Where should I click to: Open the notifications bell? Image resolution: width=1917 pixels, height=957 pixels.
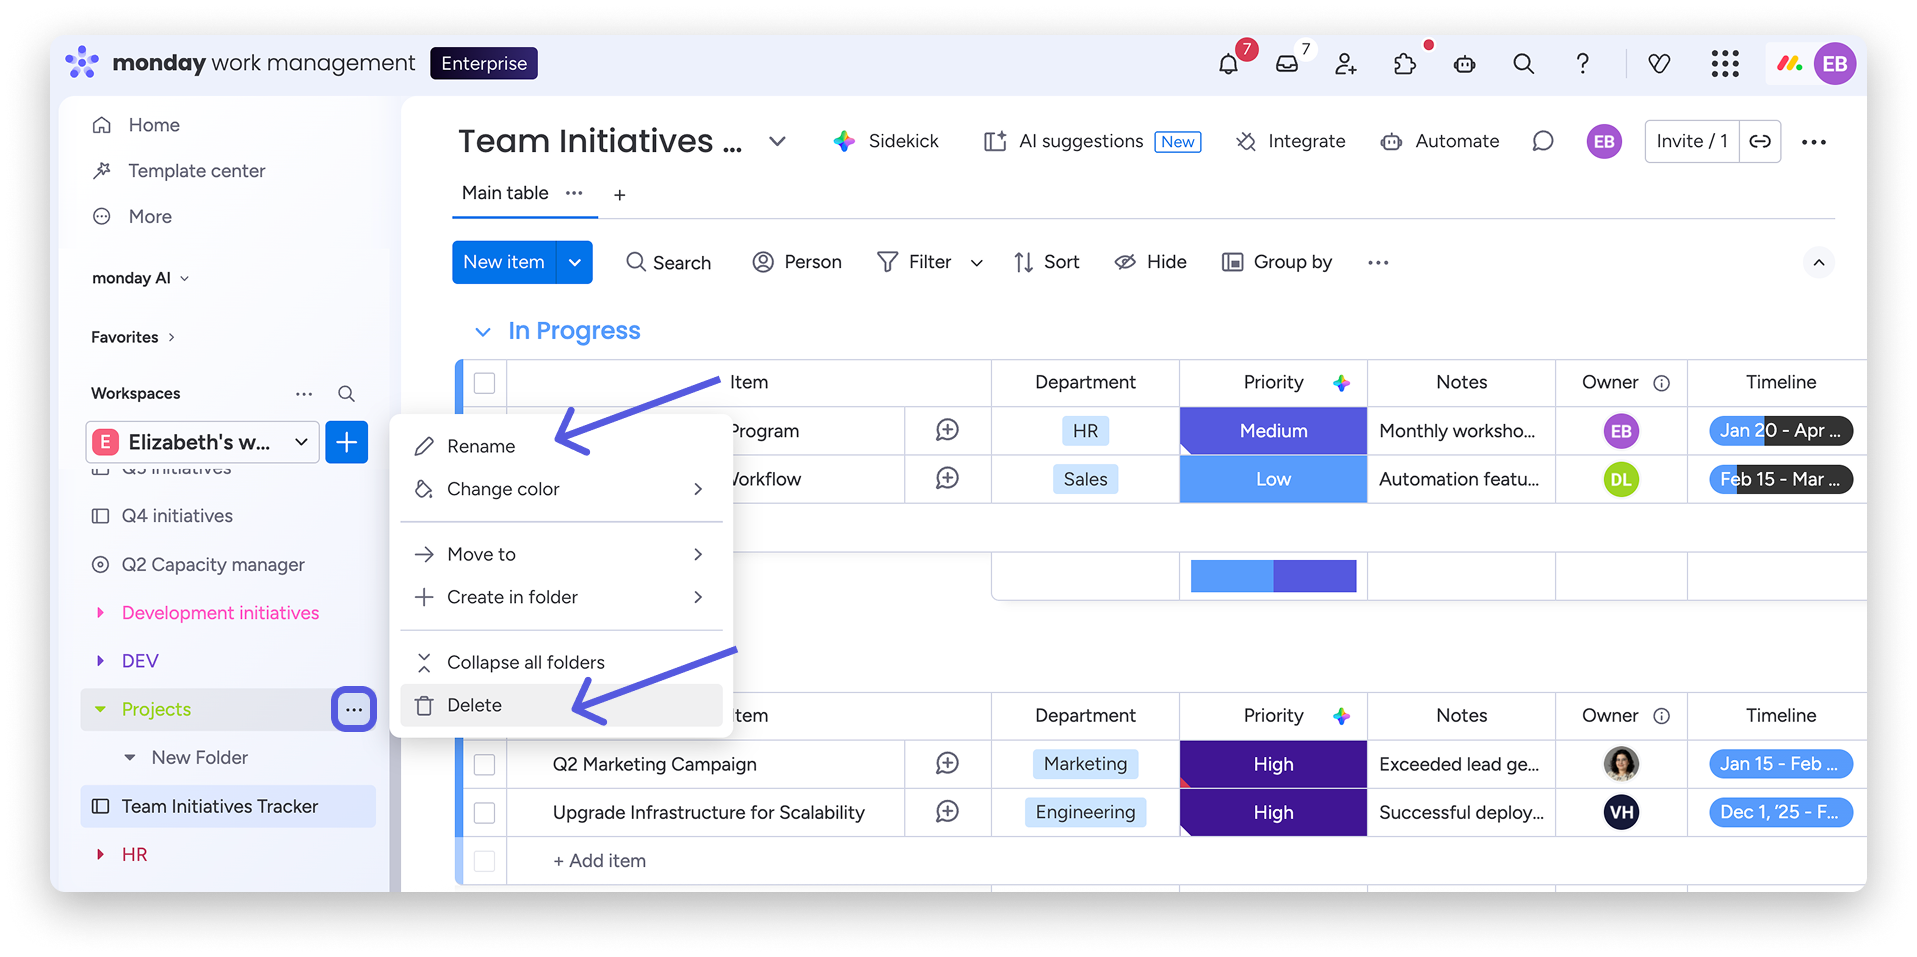point(1228,64)
